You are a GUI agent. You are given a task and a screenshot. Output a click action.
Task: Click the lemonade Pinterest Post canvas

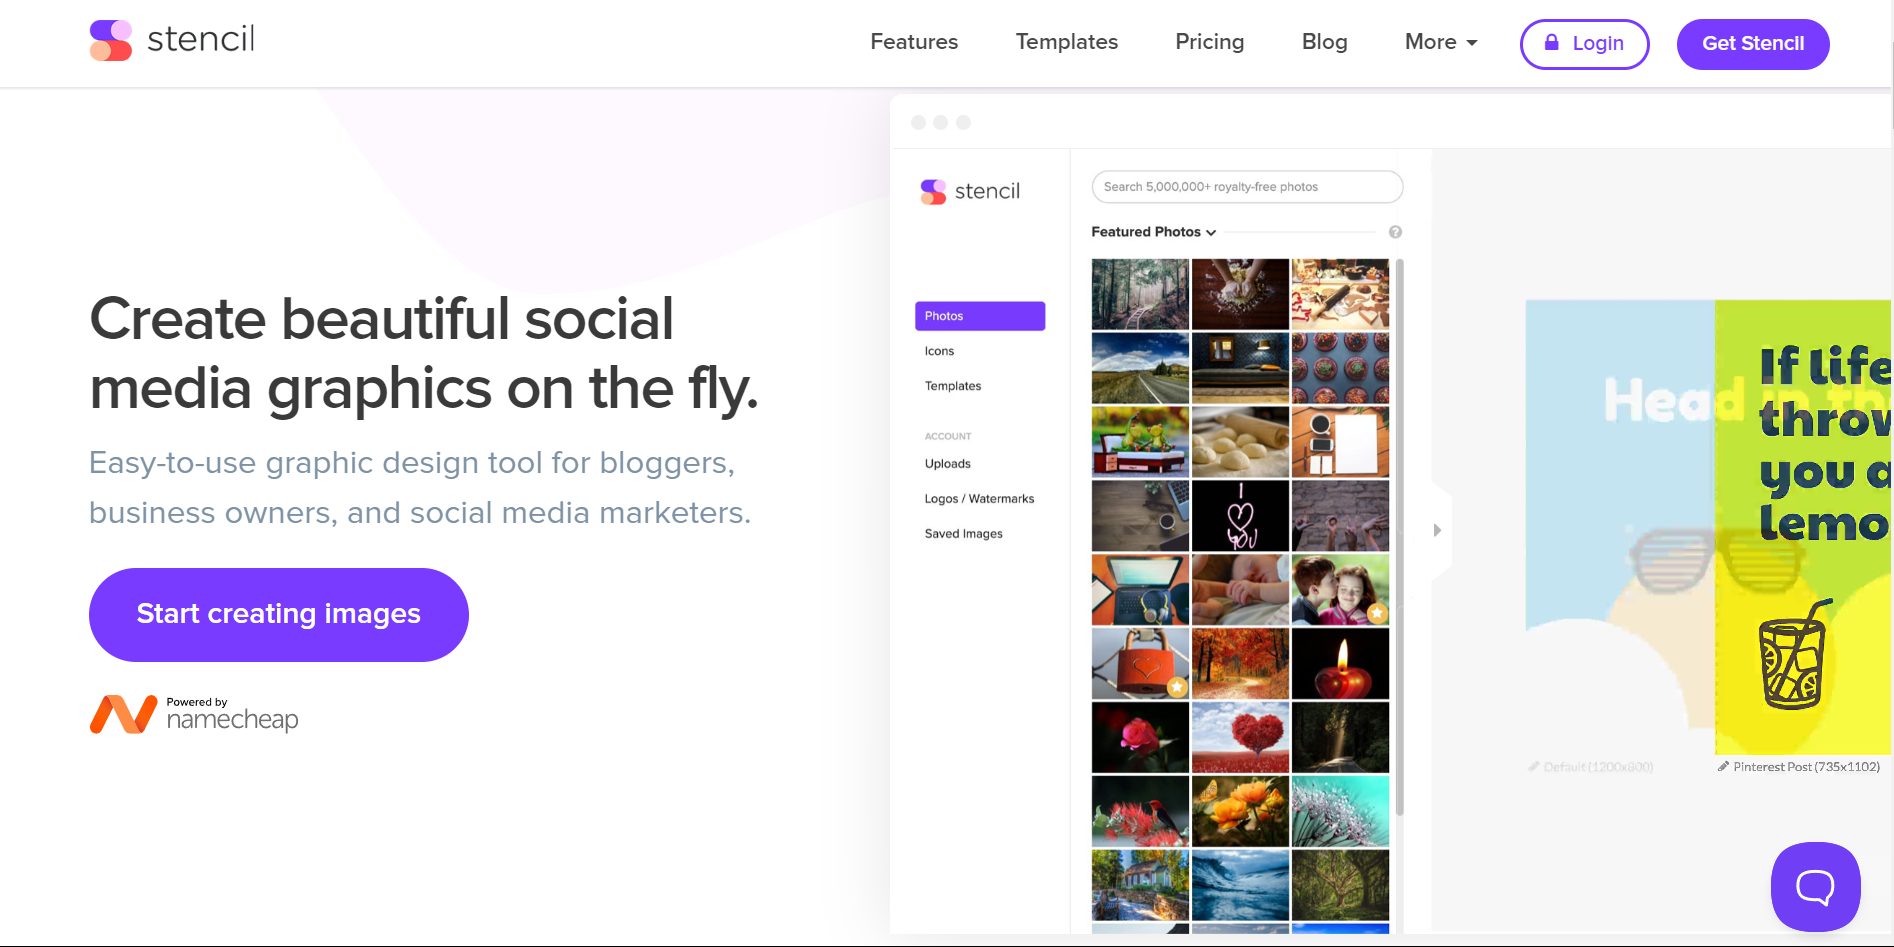coord(1803,527)
